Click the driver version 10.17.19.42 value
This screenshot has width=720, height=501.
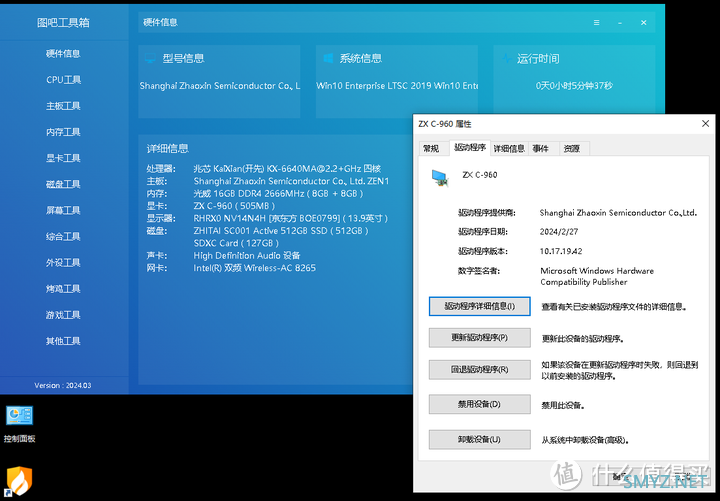click(561, 251)
